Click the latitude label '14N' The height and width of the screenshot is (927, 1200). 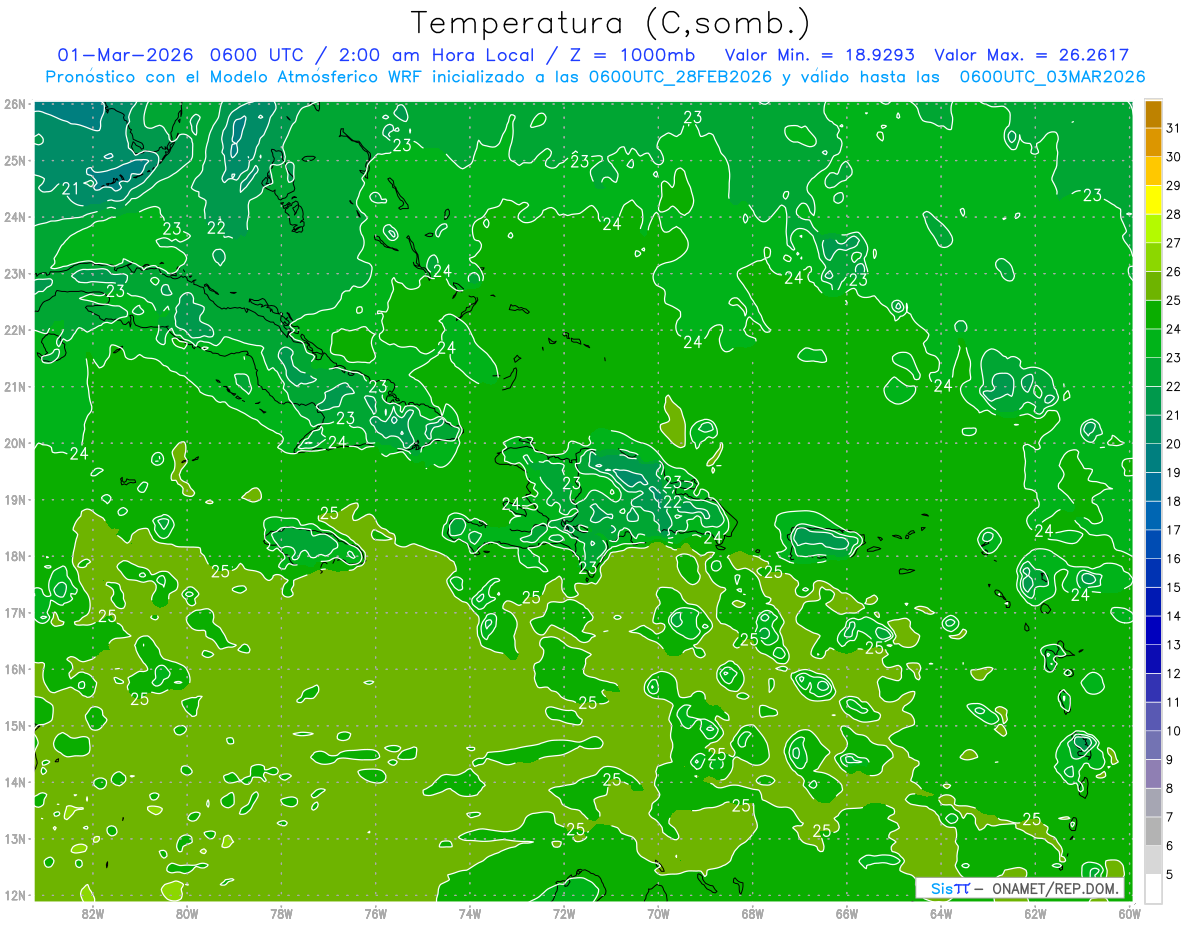(x=14, y=782)
